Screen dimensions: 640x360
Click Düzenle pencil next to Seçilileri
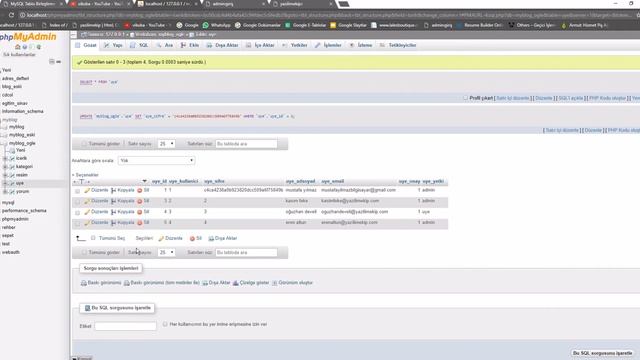[x=161, y=238]
